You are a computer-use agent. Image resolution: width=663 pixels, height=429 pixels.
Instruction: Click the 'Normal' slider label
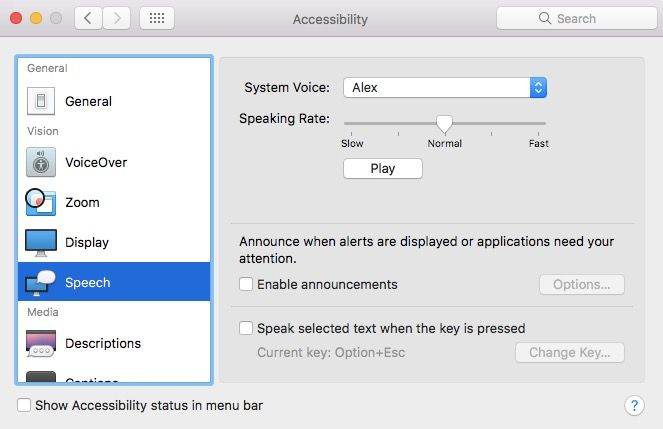pyautogui.click(x=444, y=143)
